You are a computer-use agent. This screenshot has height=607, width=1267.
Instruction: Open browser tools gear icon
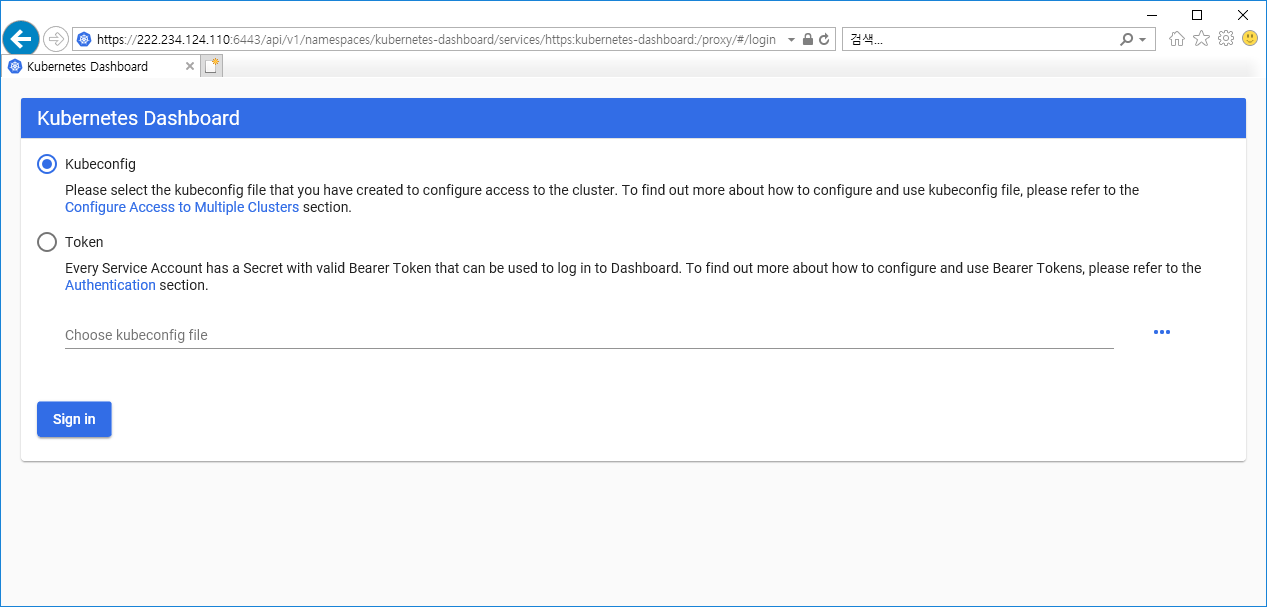click(1226, 38)
